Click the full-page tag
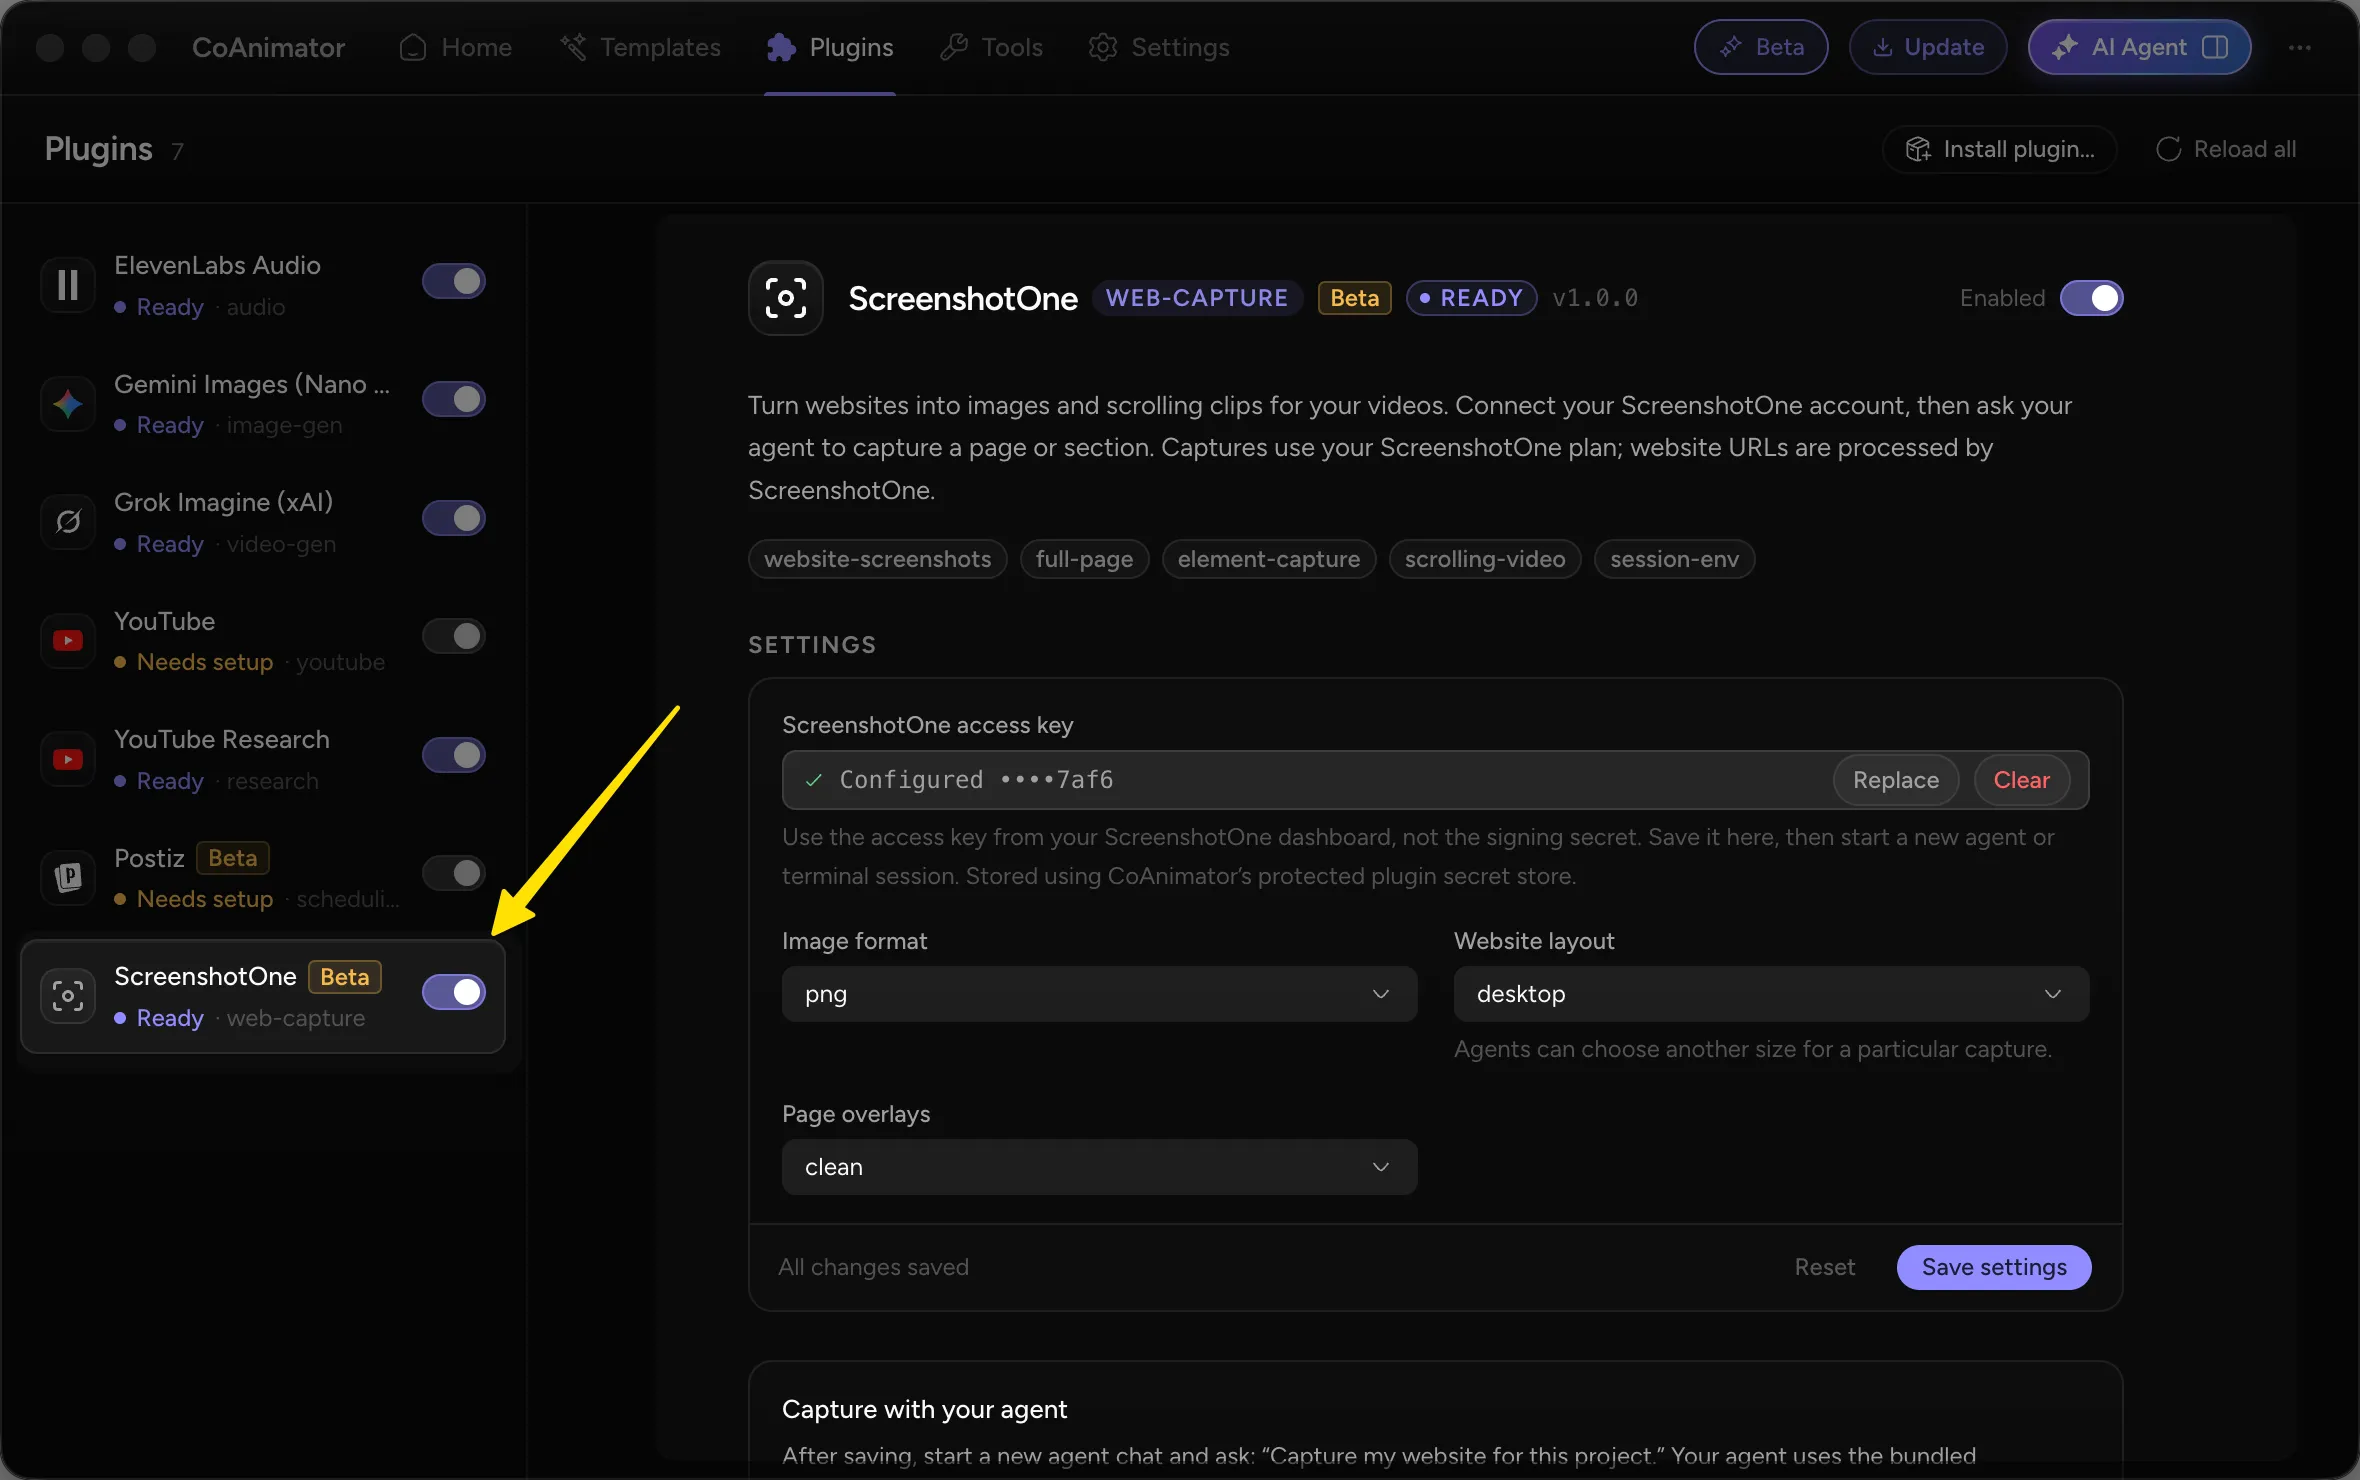 [x=1084, y=559]
